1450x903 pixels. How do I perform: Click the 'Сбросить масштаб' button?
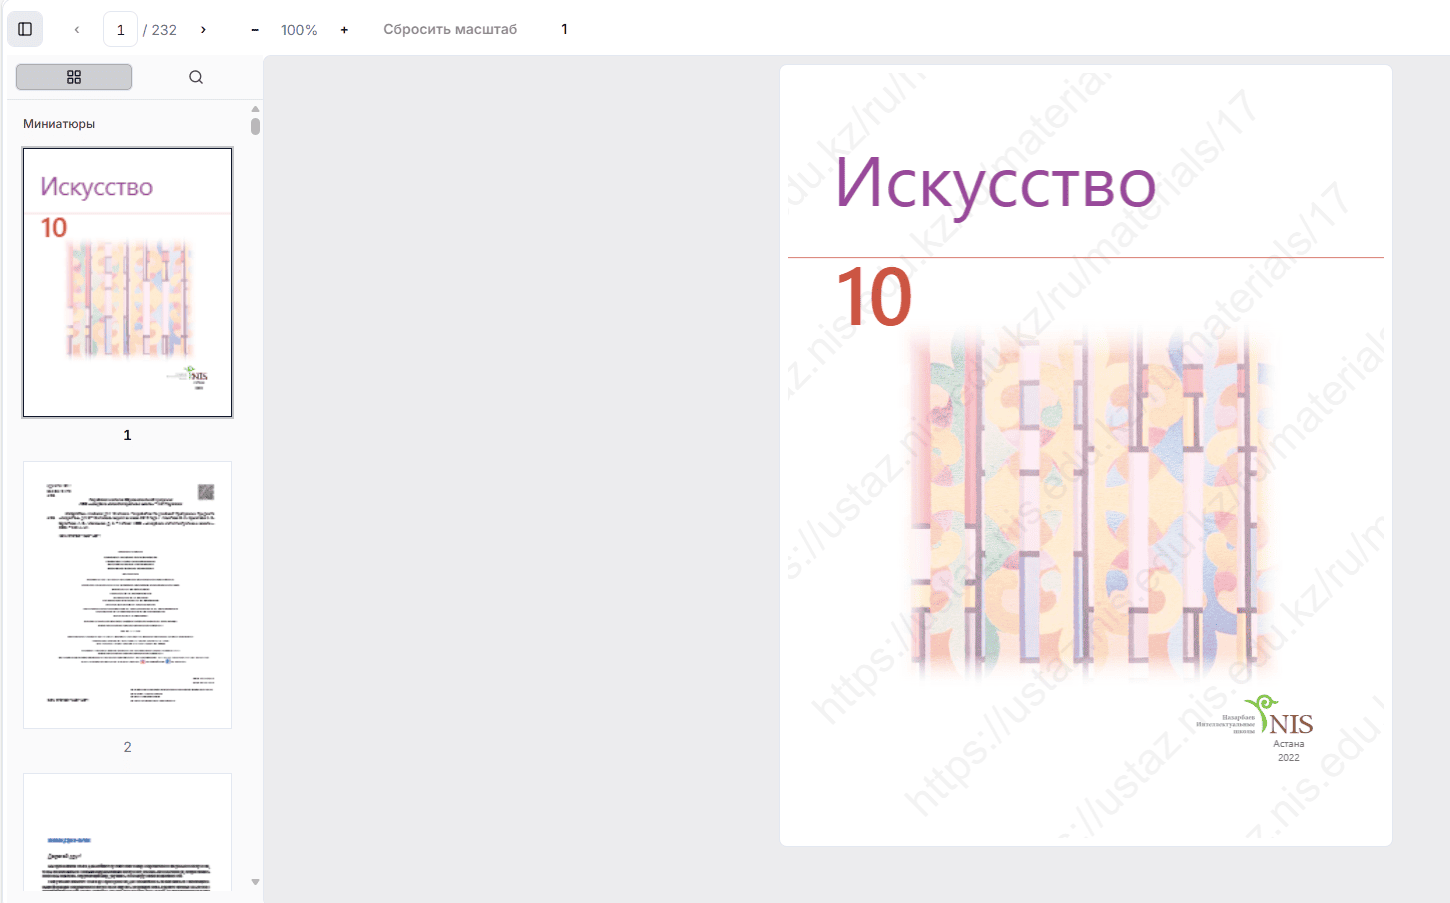click(450, 29)
